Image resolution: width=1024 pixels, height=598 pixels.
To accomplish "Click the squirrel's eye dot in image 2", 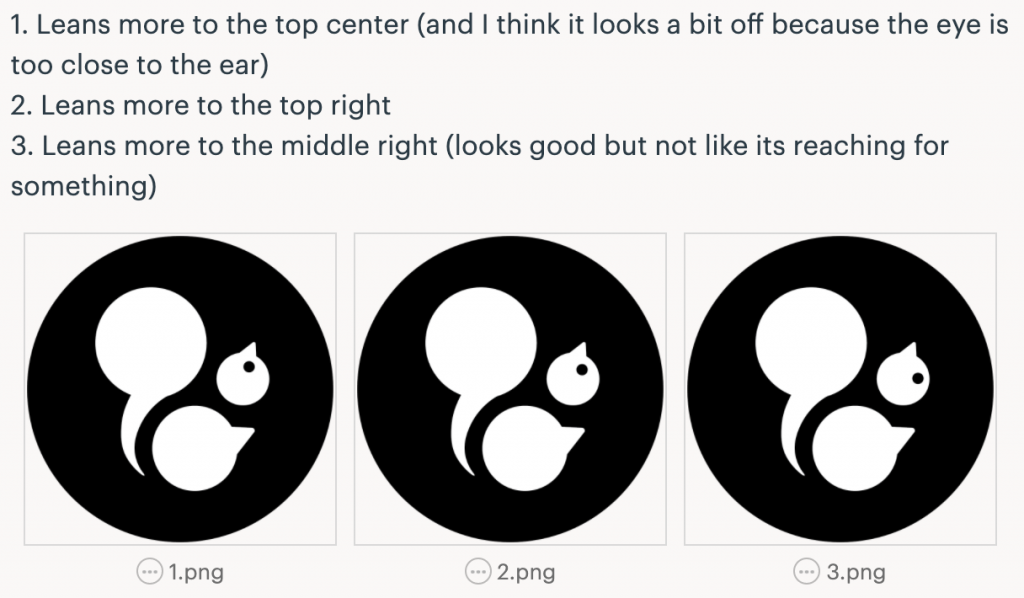I will (x=582, y=370).
